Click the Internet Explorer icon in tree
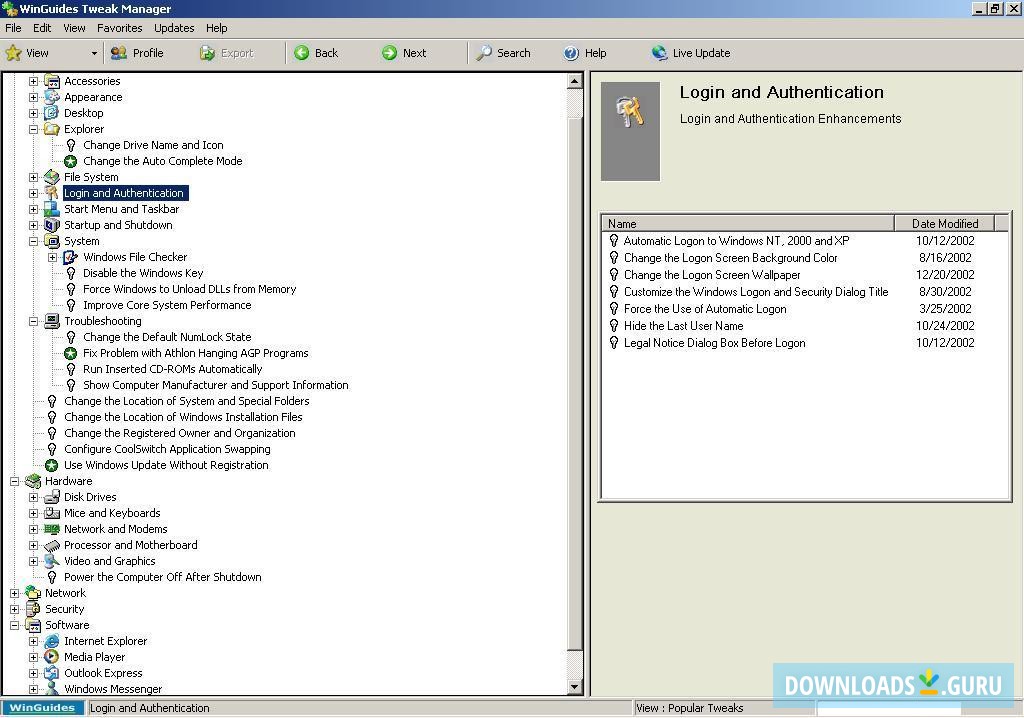The height and width of the screenshot is (718, 1024). (x=52, y=642)
